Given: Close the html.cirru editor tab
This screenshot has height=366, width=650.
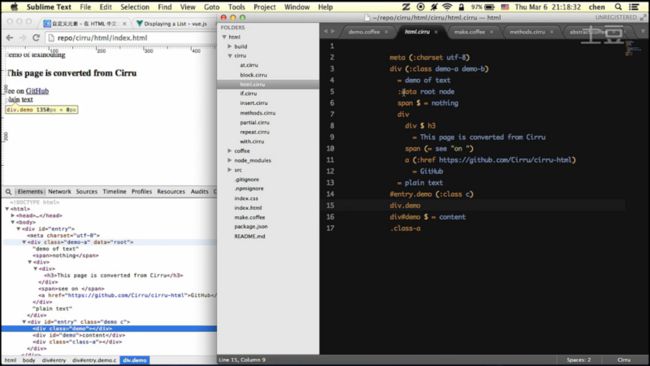Looking at the screenshot, I should (x=436, y=32).
